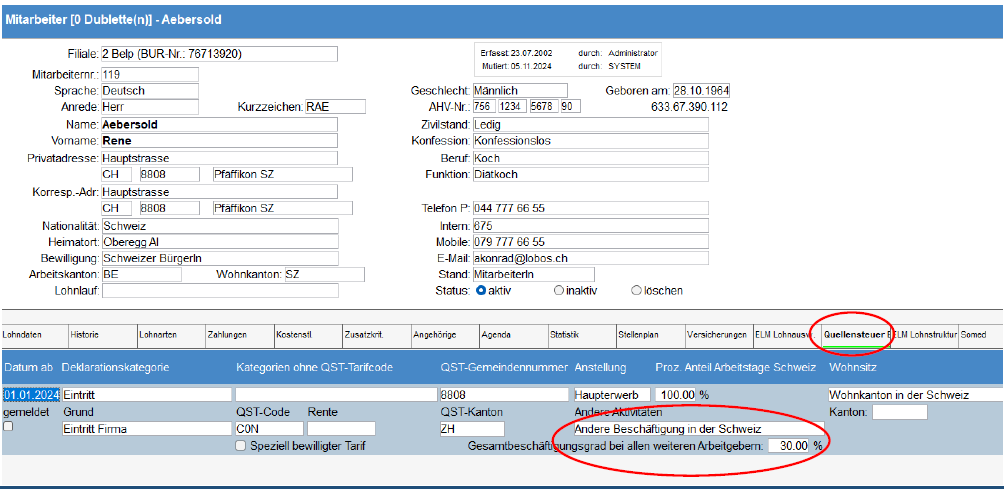1007x495 pixels.
Task: Click the E-Mail field
Action: pos(590,258)
